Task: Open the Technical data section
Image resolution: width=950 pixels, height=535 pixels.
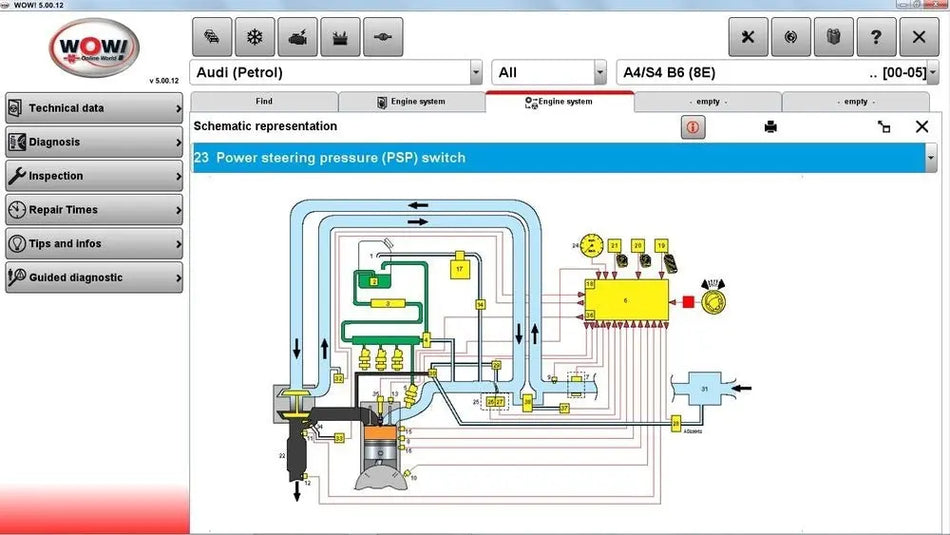Action: [x=94, y=108]
